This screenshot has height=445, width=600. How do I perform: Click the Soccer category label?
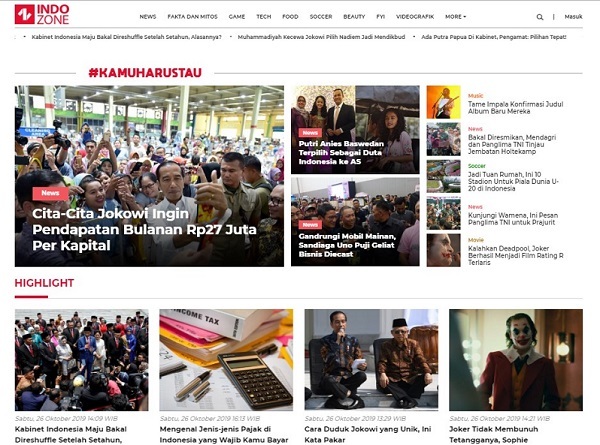click(476, 166)
